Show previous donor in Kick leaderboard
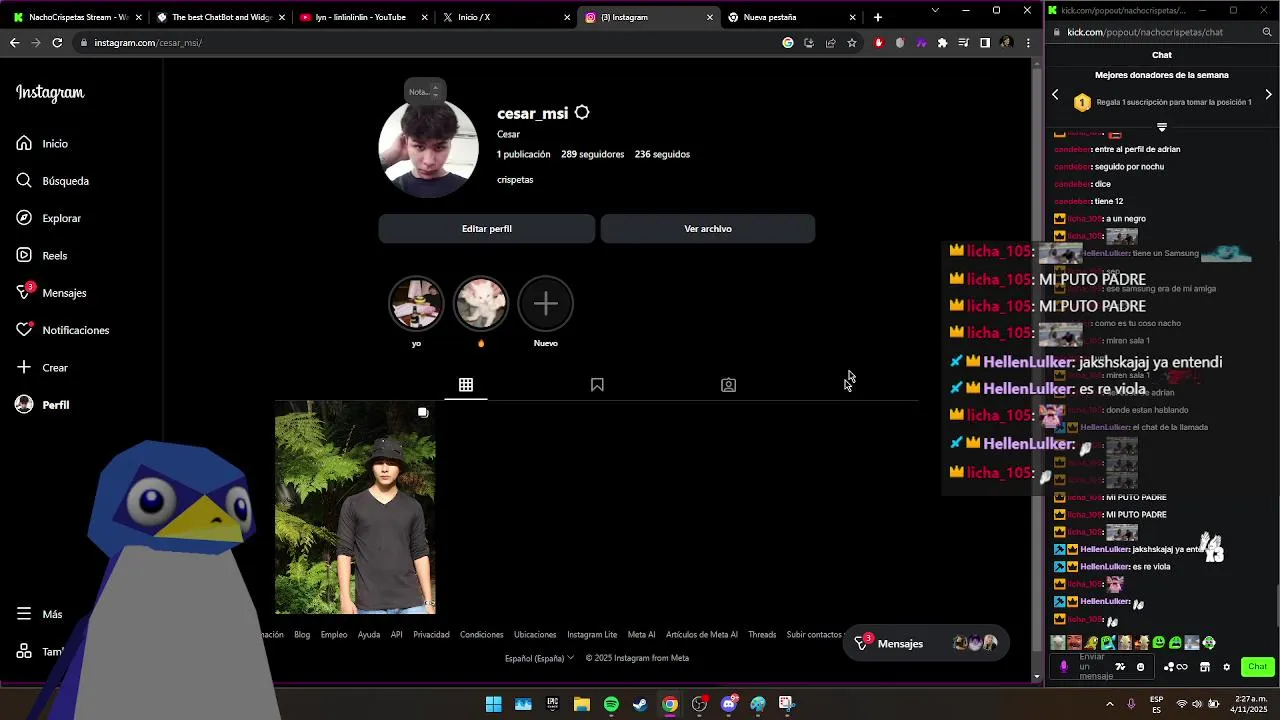Screen dimensions: 1280x720 tap(1055, 95)
